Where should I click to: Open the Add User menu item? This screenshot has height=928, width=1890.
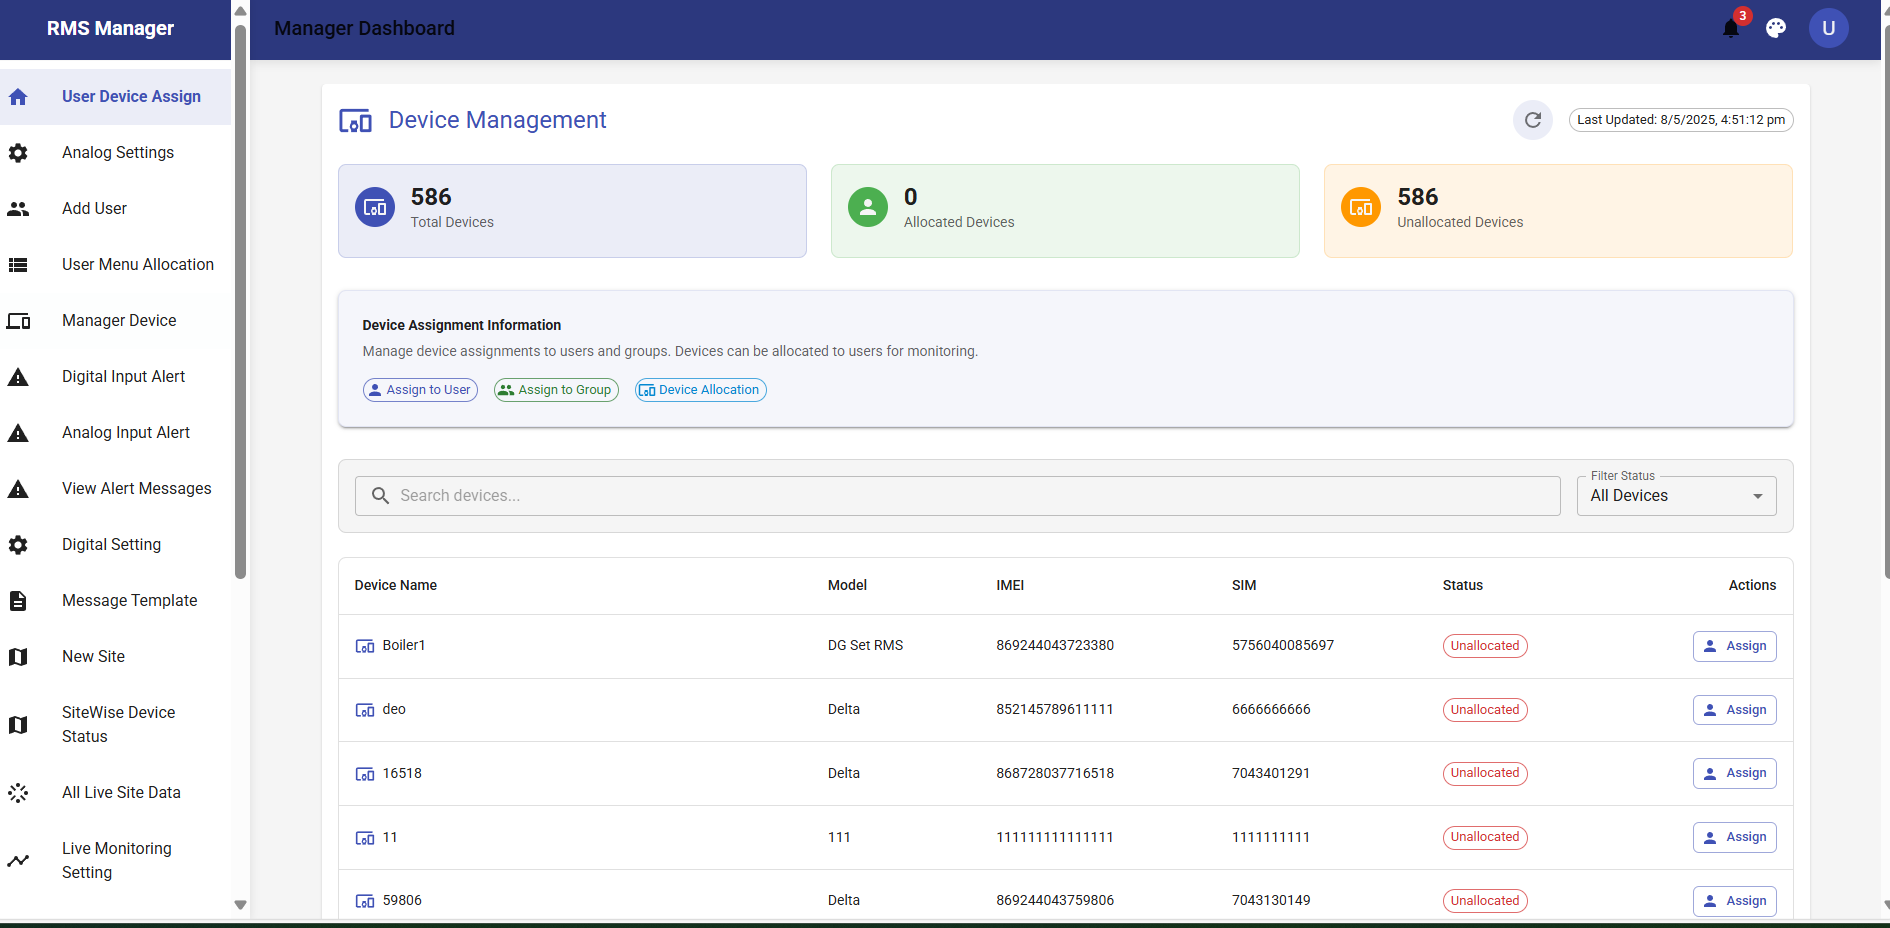tap(115, 209)
